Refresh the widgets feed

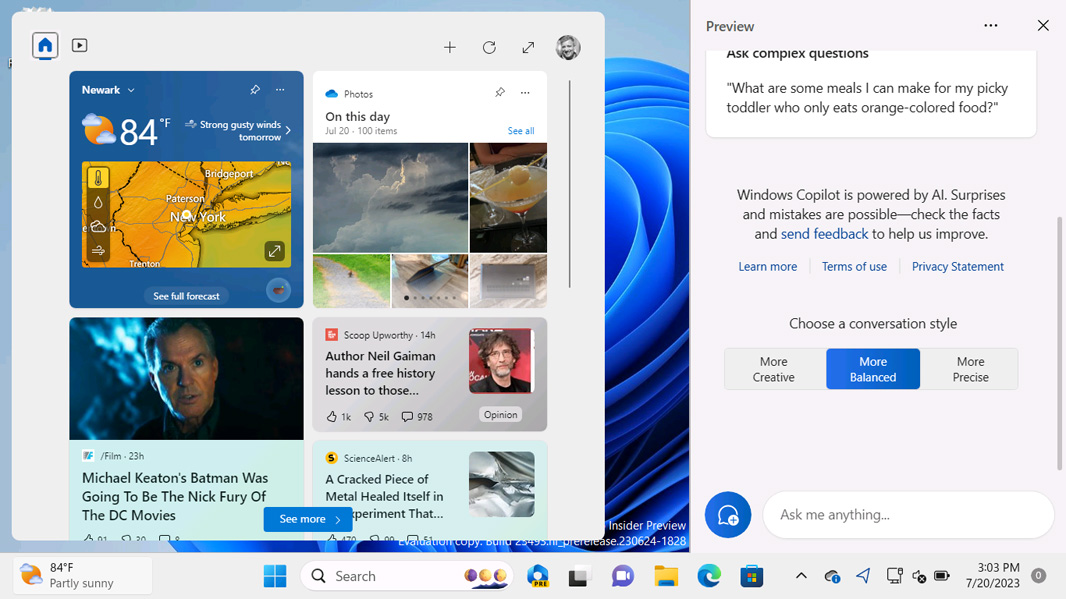point(489,47)
